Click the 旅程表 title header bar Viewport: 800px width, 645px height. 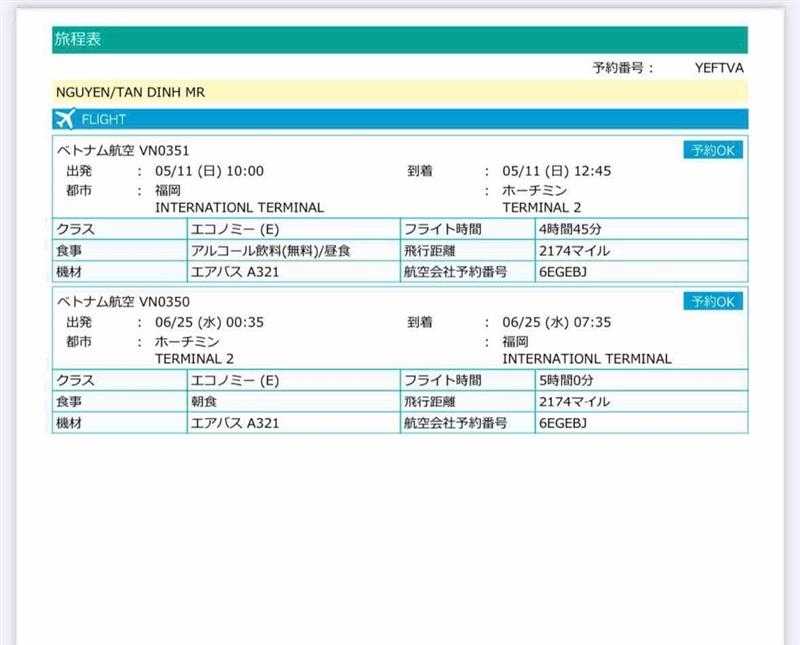point(400,40)
